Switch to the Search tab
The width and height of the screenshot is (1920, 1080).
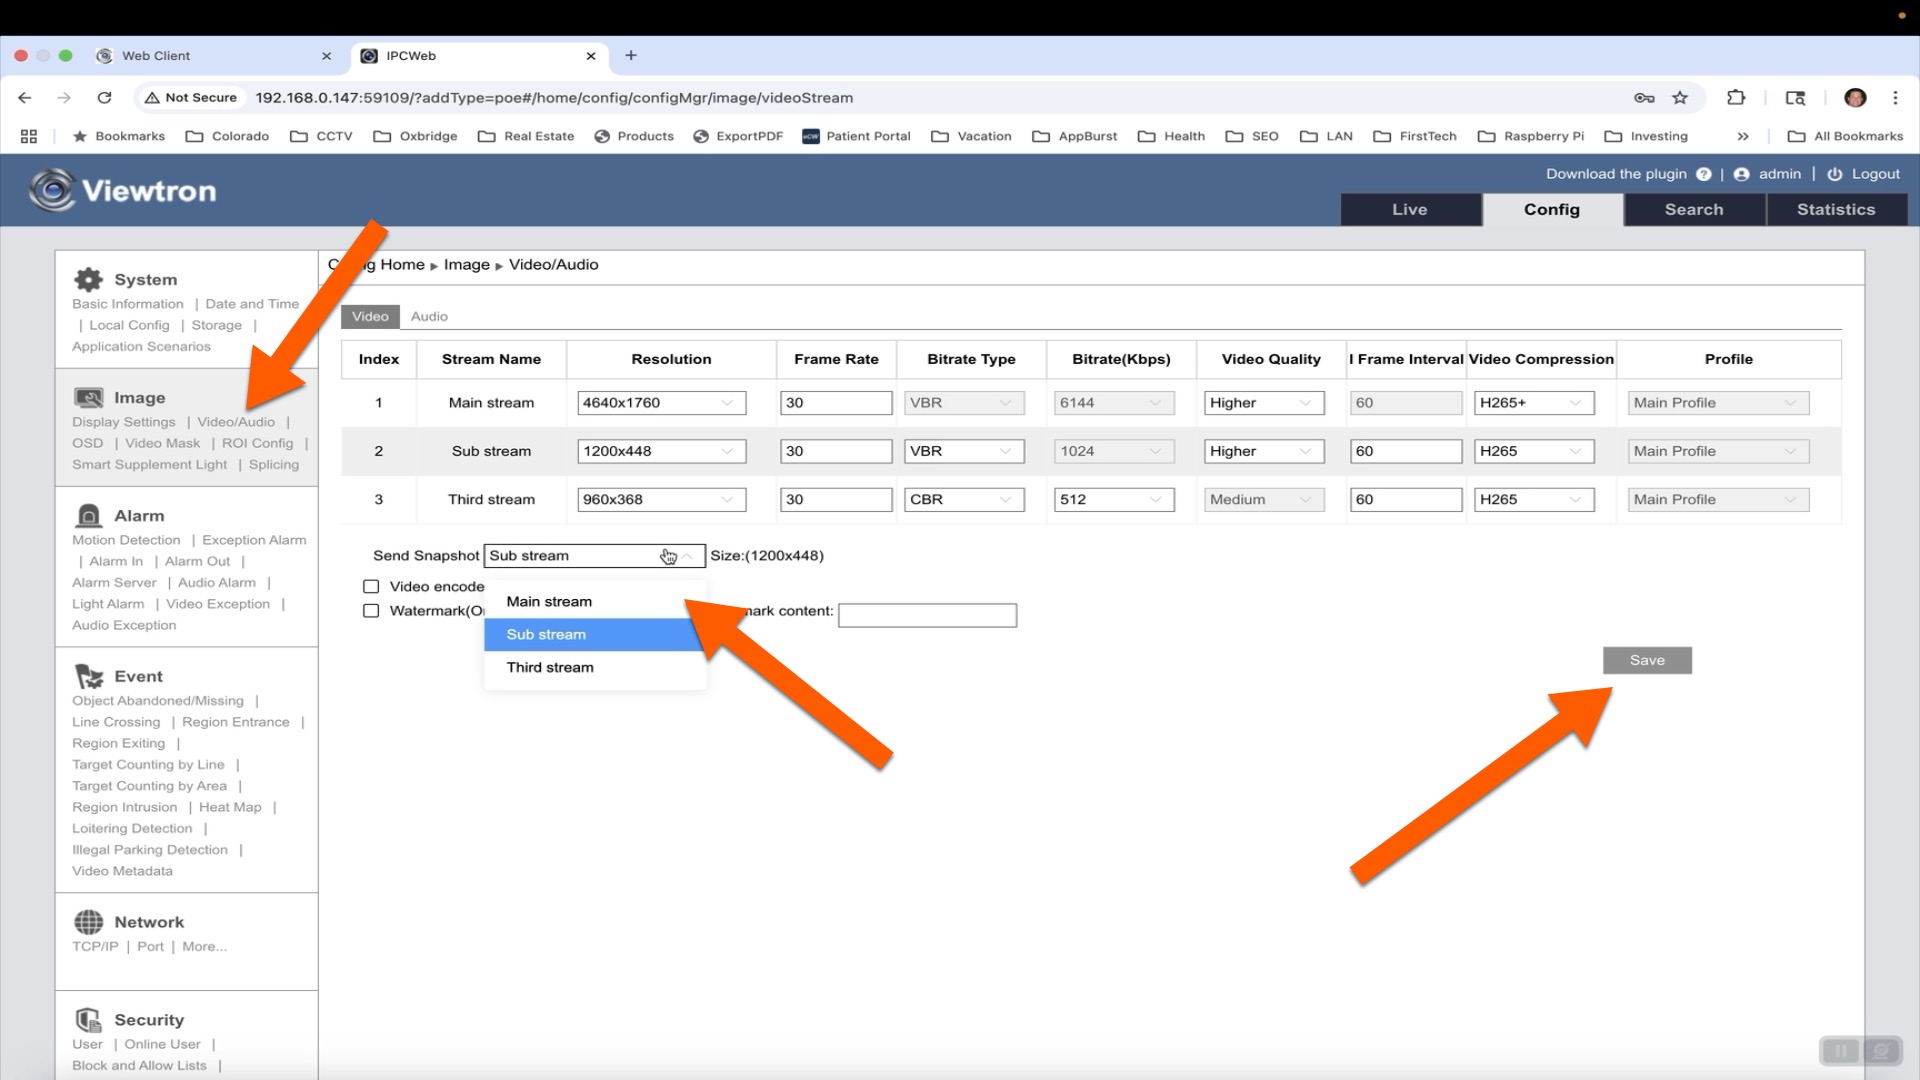1694,209
